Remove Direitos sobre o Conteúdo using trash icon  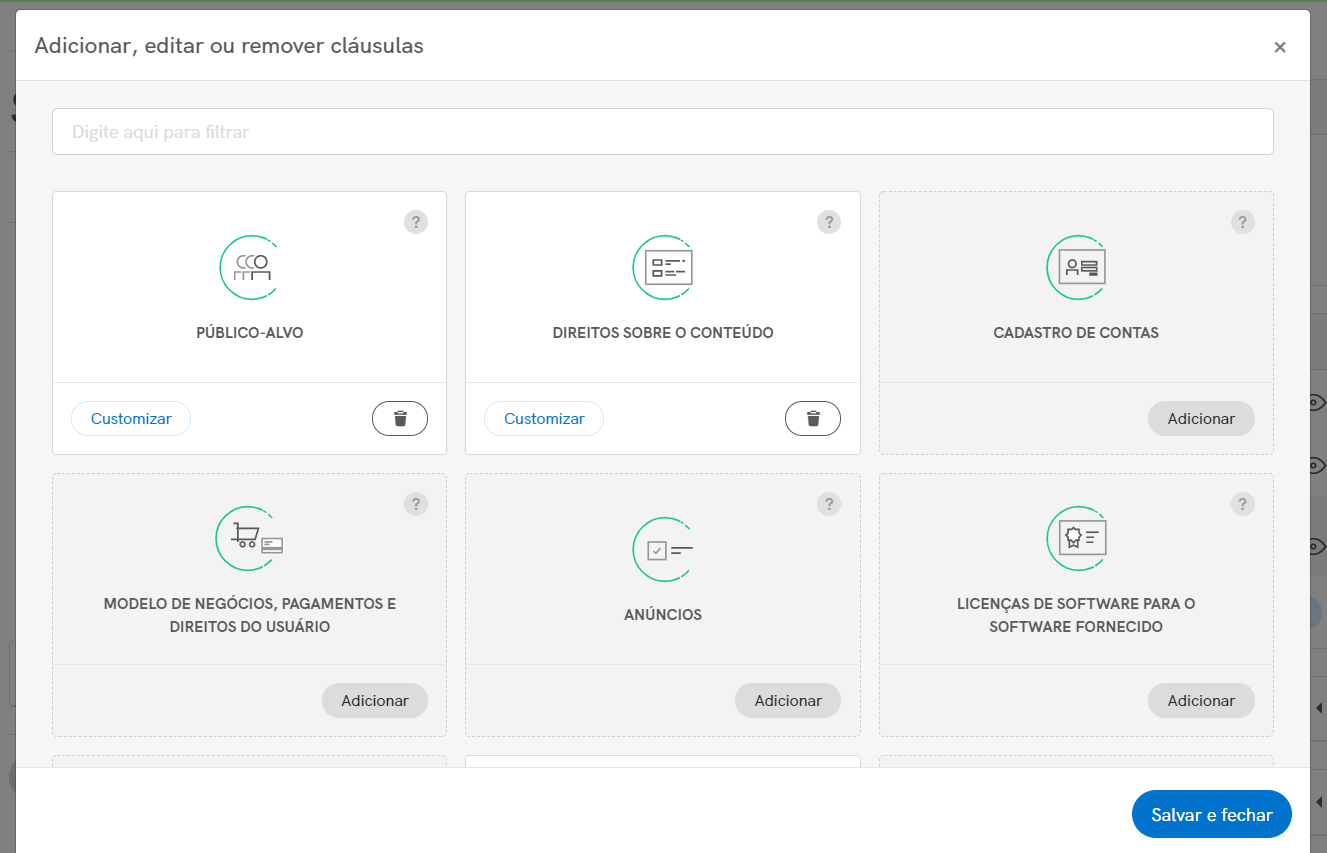coord(813,419)
